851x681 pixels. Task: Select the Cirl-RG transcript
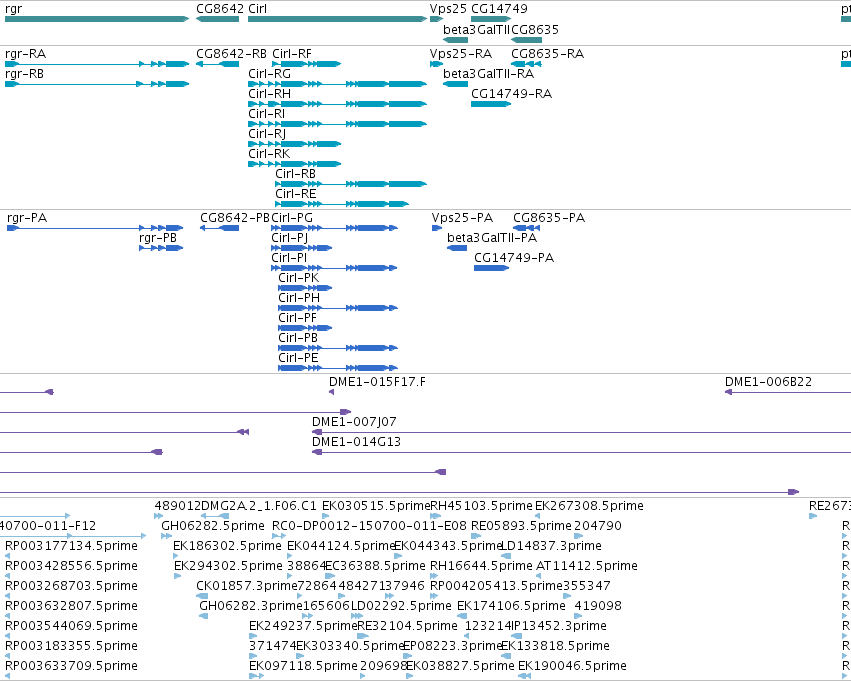pyautogui.click(x=337, y=84)
